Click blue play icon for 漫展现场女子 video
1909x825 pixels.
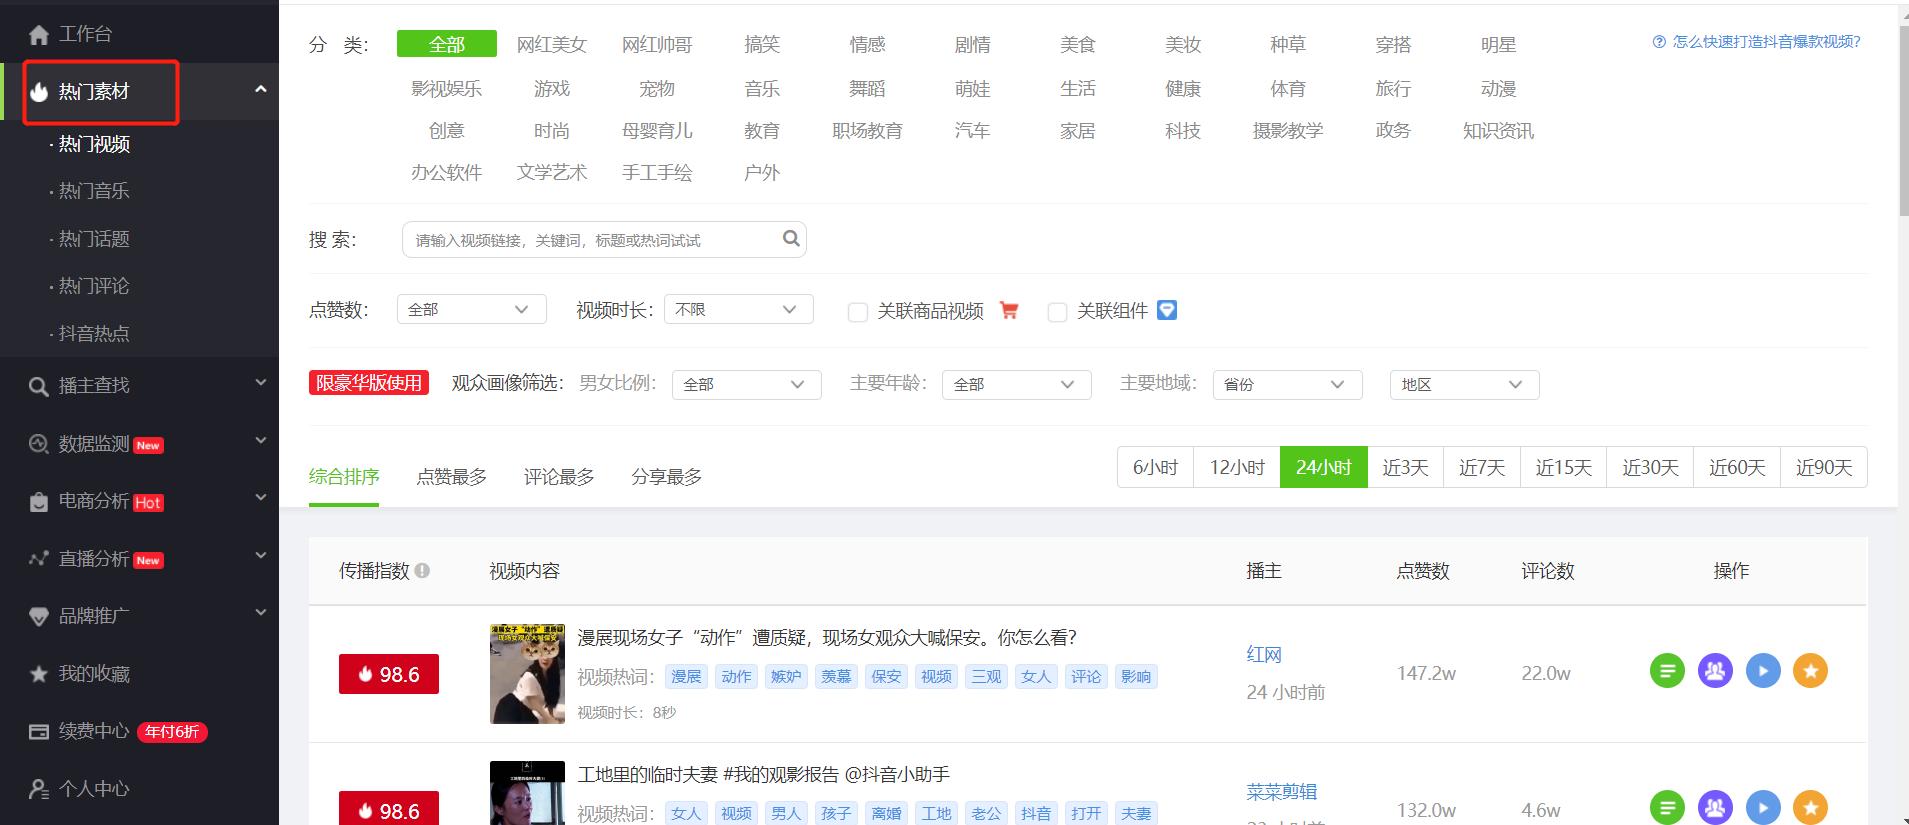click(x=1763, y=671)
